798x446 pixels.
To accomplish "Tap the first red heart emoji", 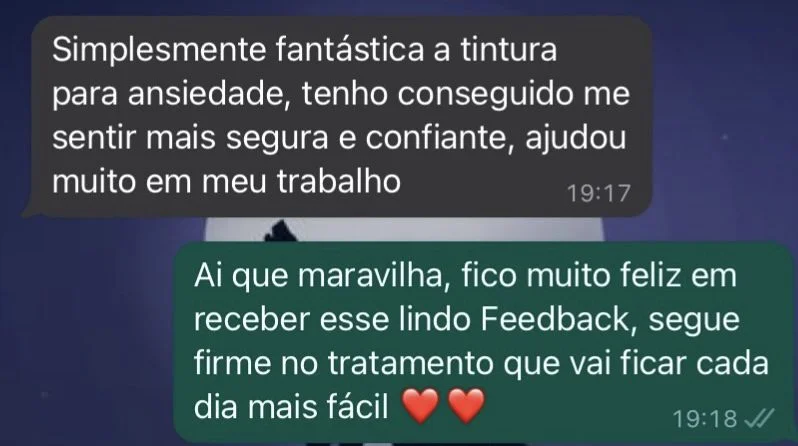I will [x=420, y=406].
